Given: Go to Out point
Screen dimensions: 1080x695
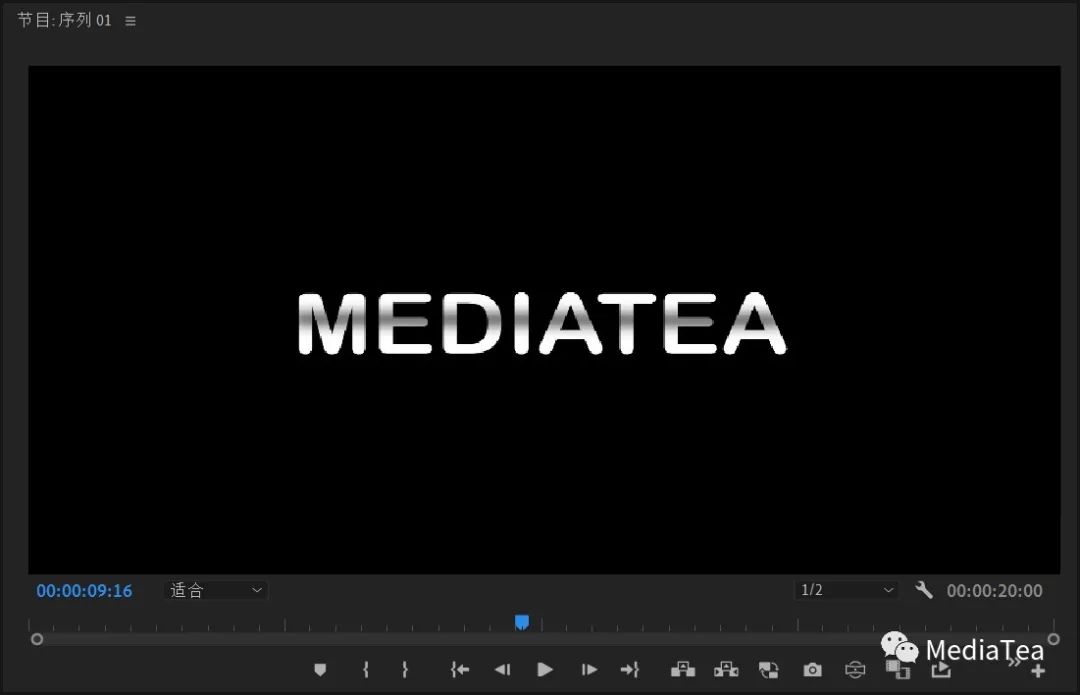Looking at the screenshot, I should pos(630,670).
